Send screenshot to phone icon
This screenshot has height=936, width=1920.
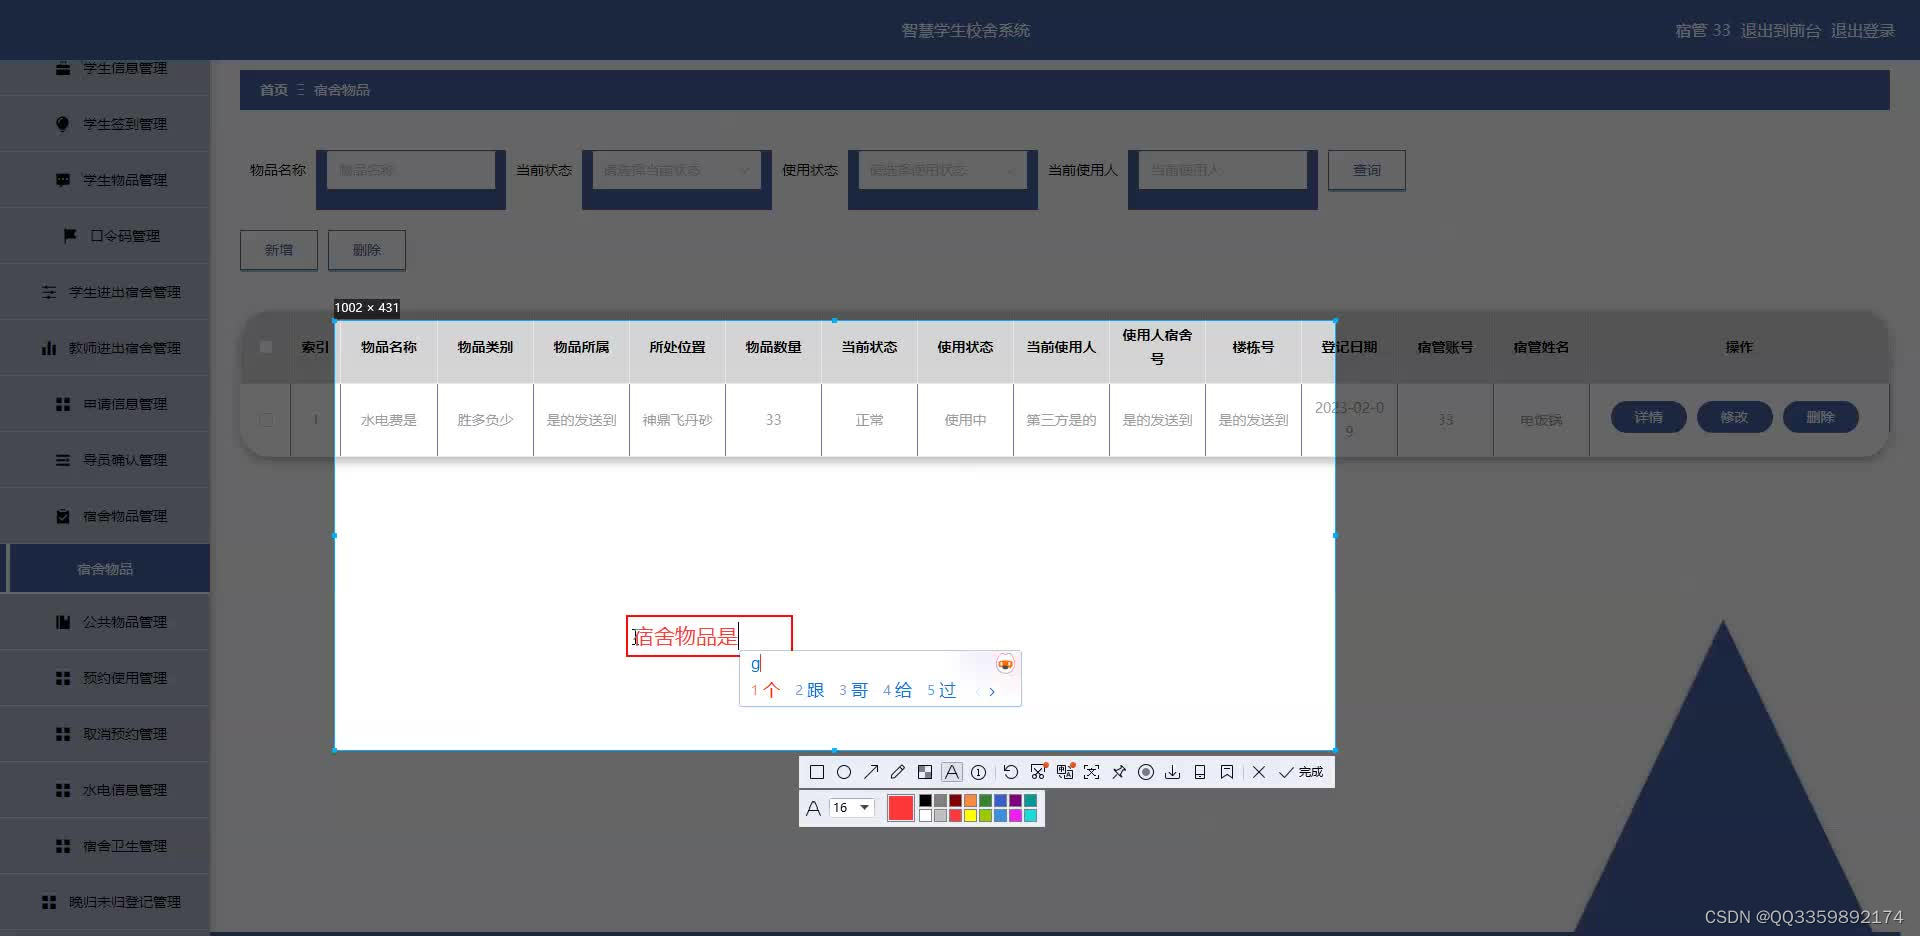coord(1200,772)
